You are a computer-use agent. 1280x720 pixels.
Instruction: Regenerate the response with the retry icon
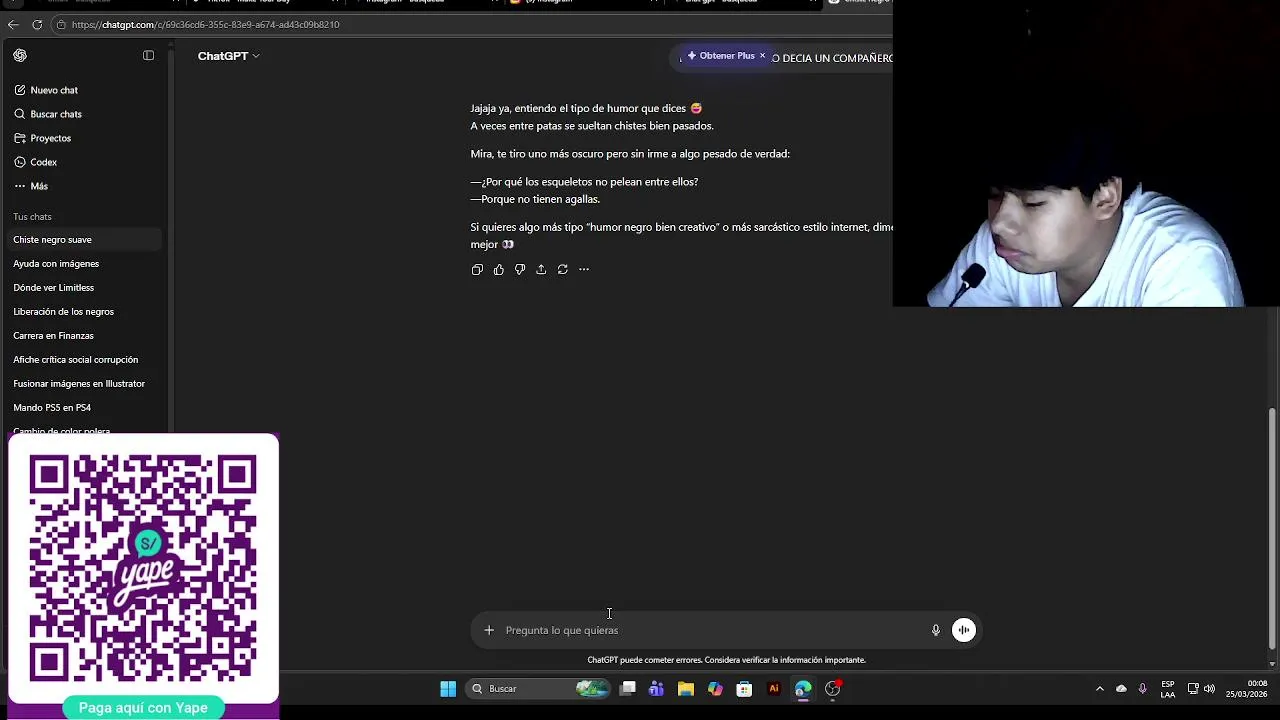(x=562, y=270)
